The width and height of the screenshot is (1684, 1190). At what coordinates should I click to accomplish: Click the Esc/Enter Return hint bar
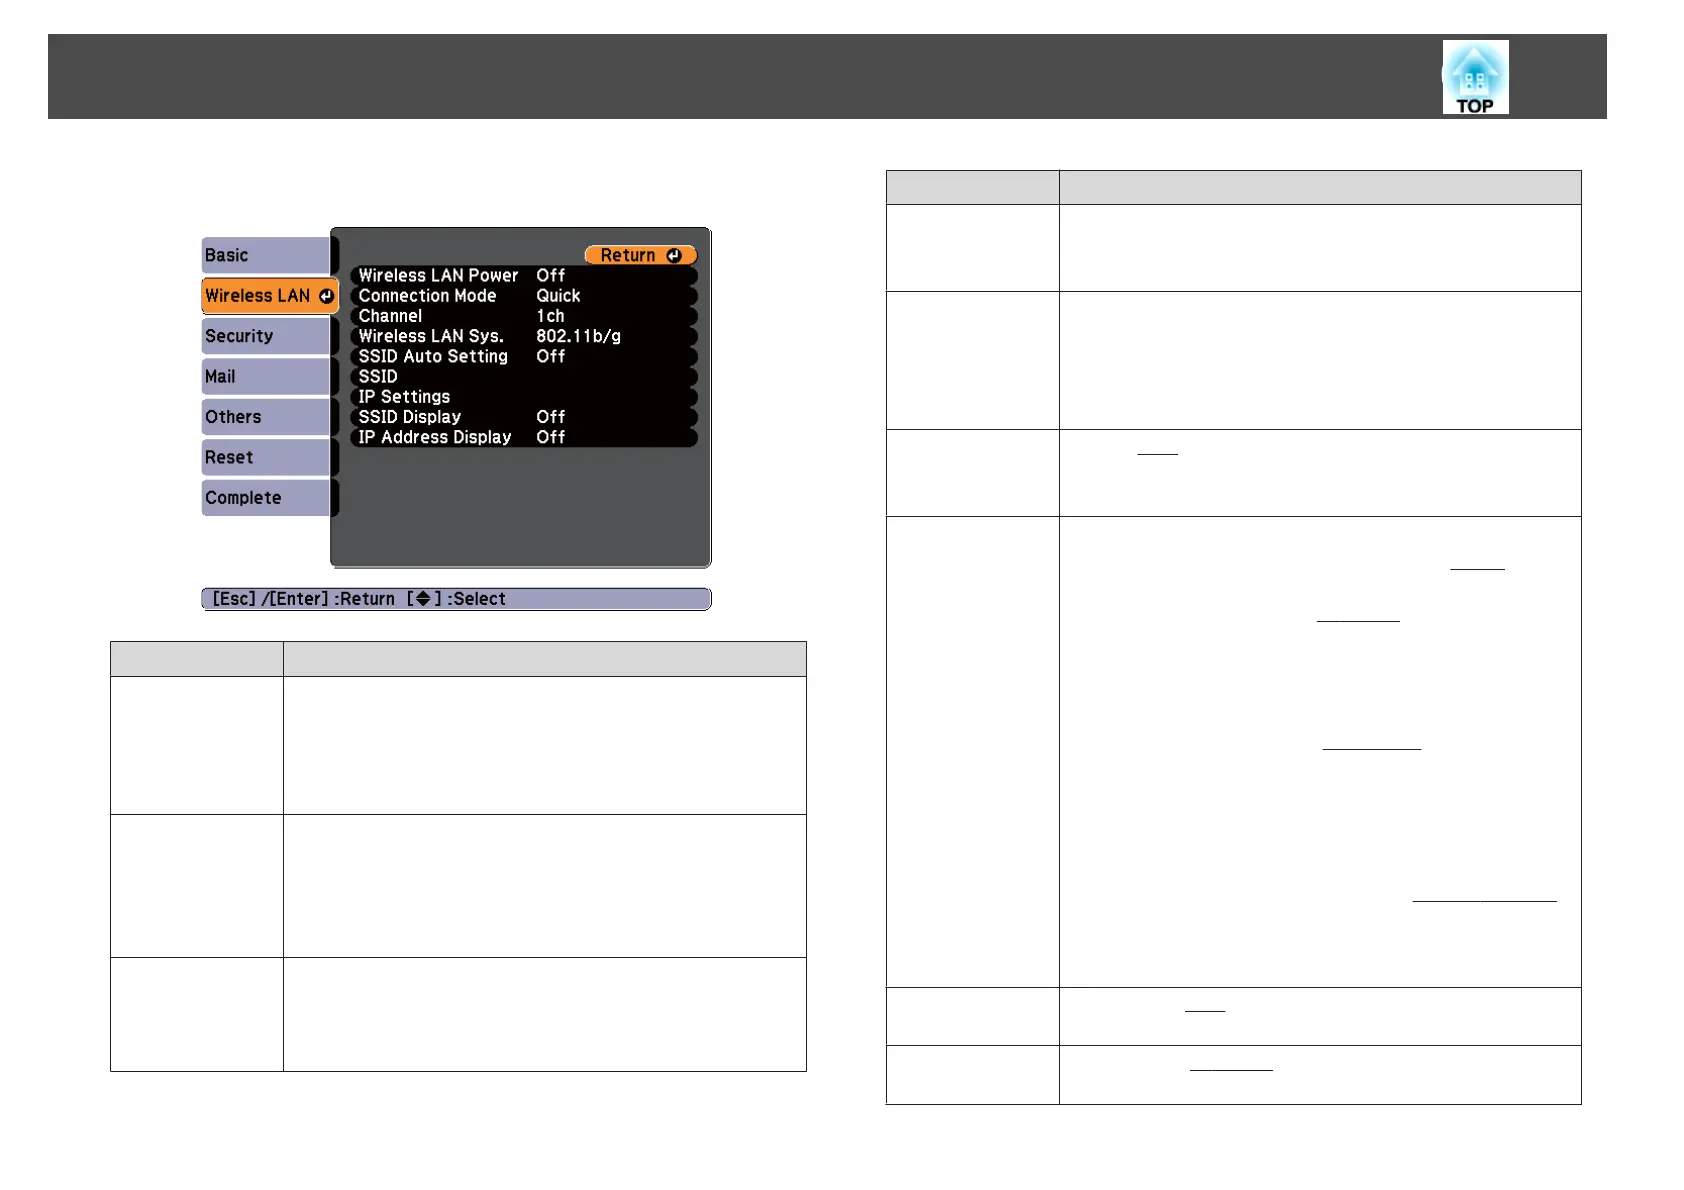[x=456, y=599]
